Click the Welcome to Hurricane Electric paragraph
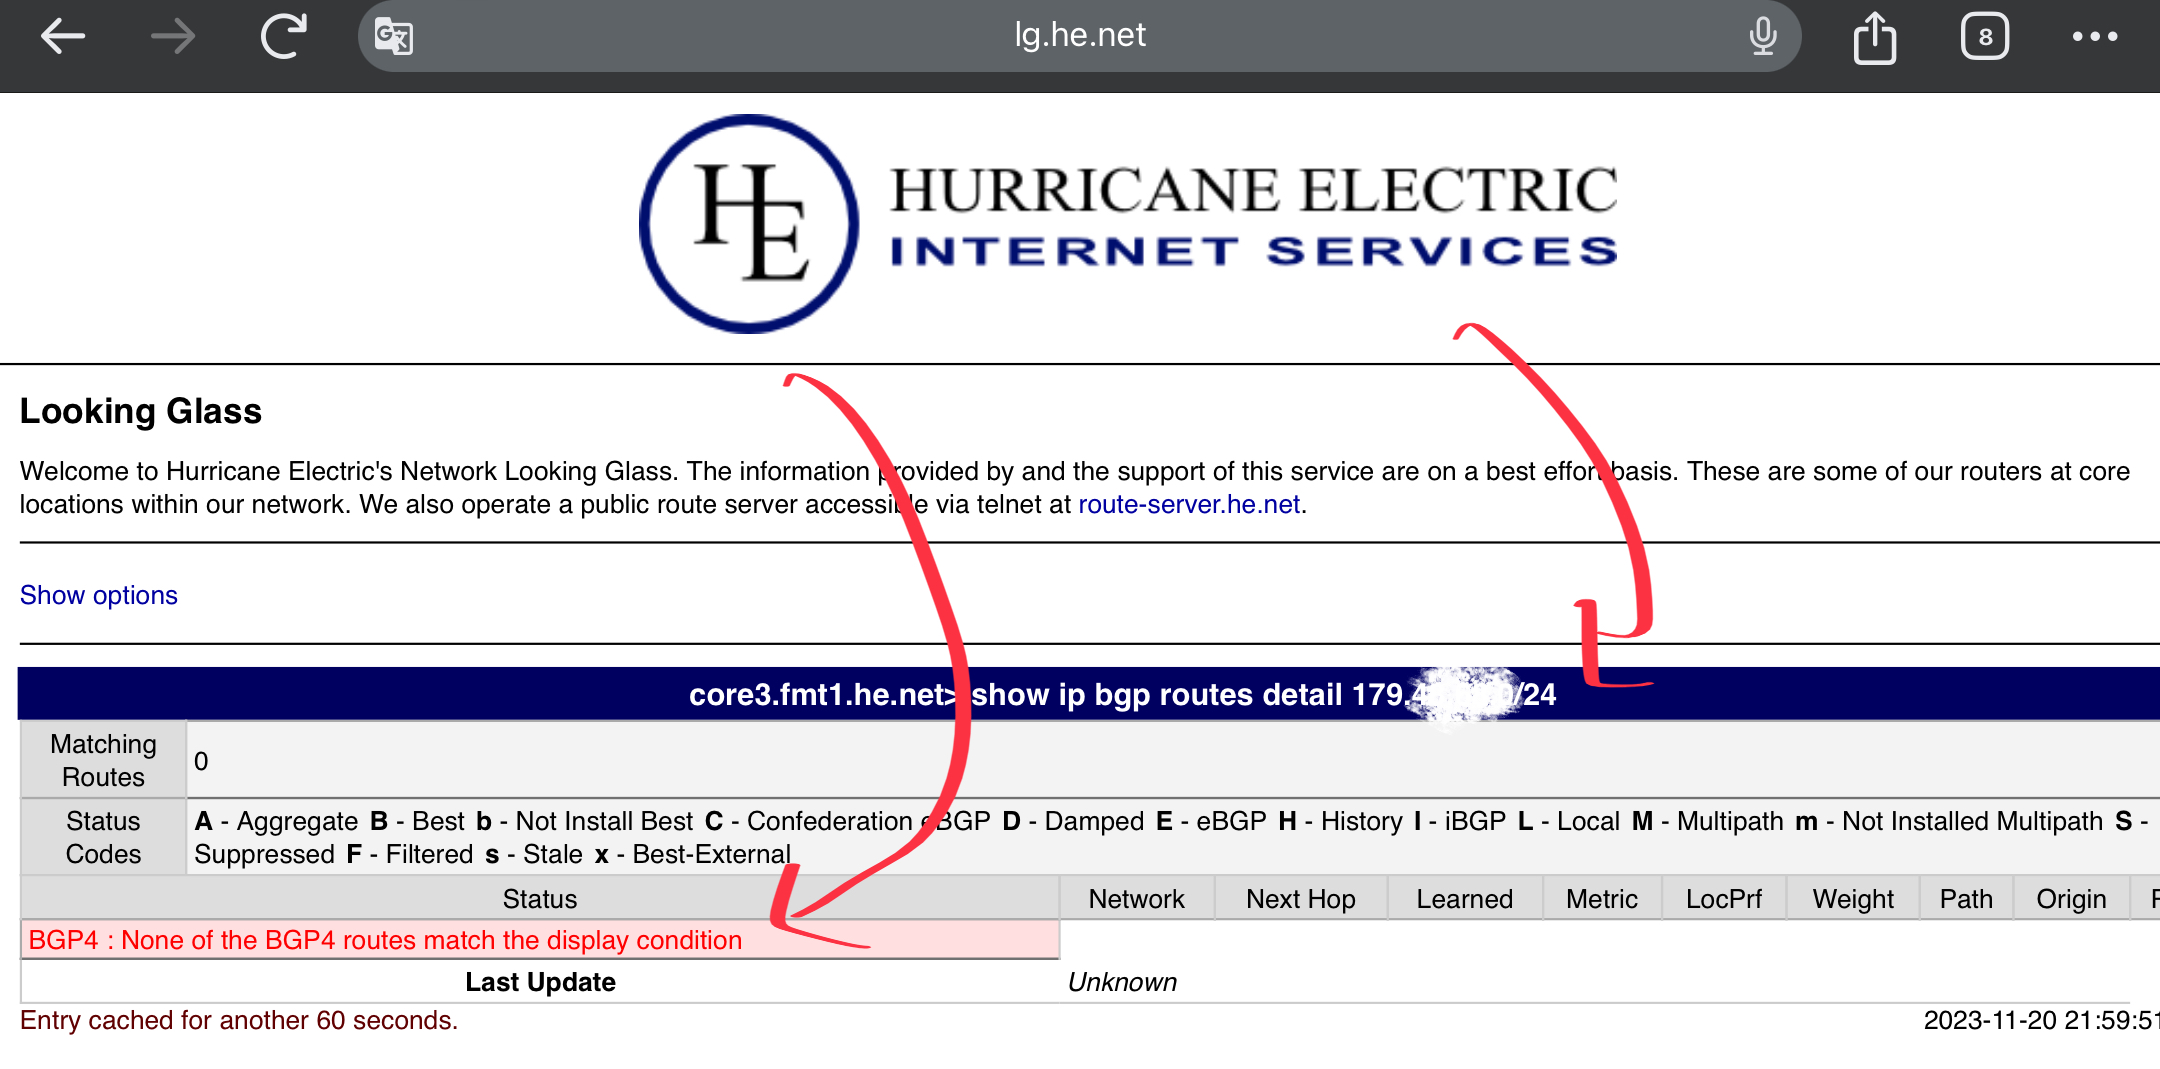Image resolution: width=2160 pixels, height=1069 pixels. [1075, 487]
